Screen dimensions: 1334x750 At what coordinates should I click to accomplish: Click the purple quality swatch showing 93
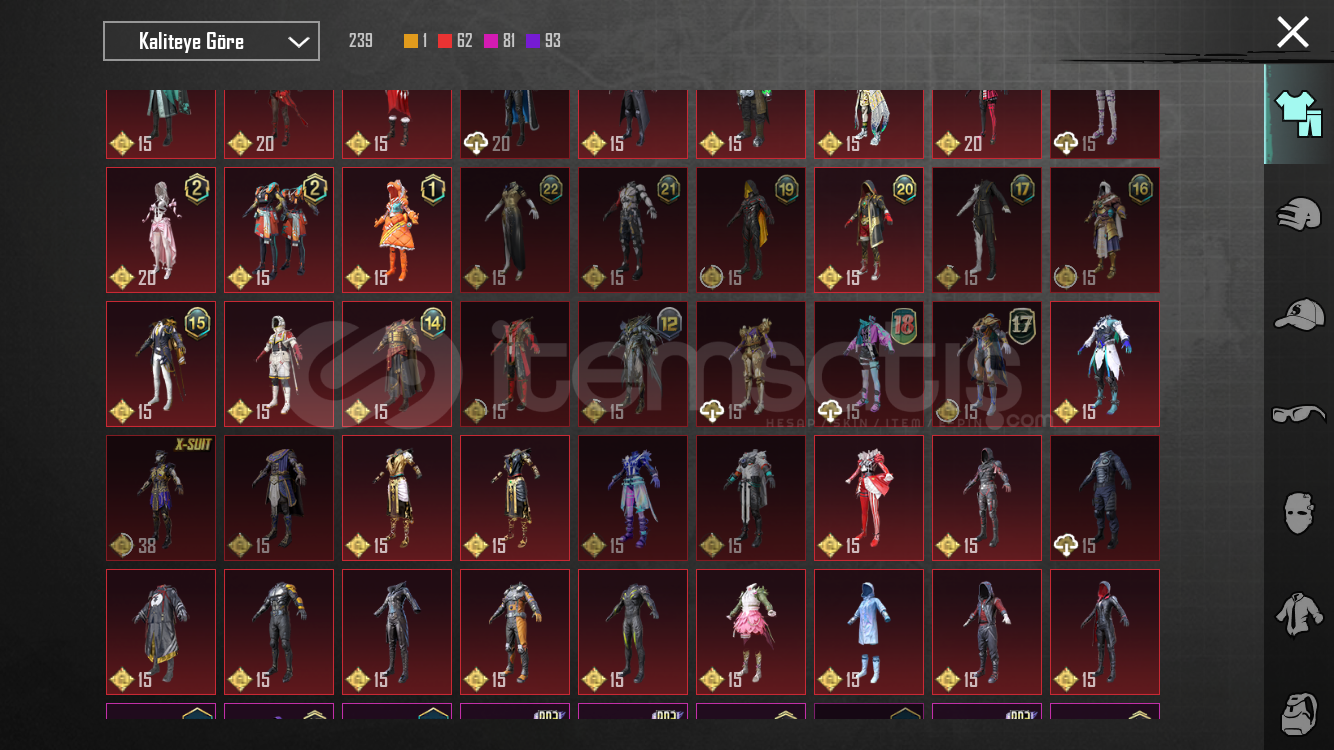click(533, 41)
